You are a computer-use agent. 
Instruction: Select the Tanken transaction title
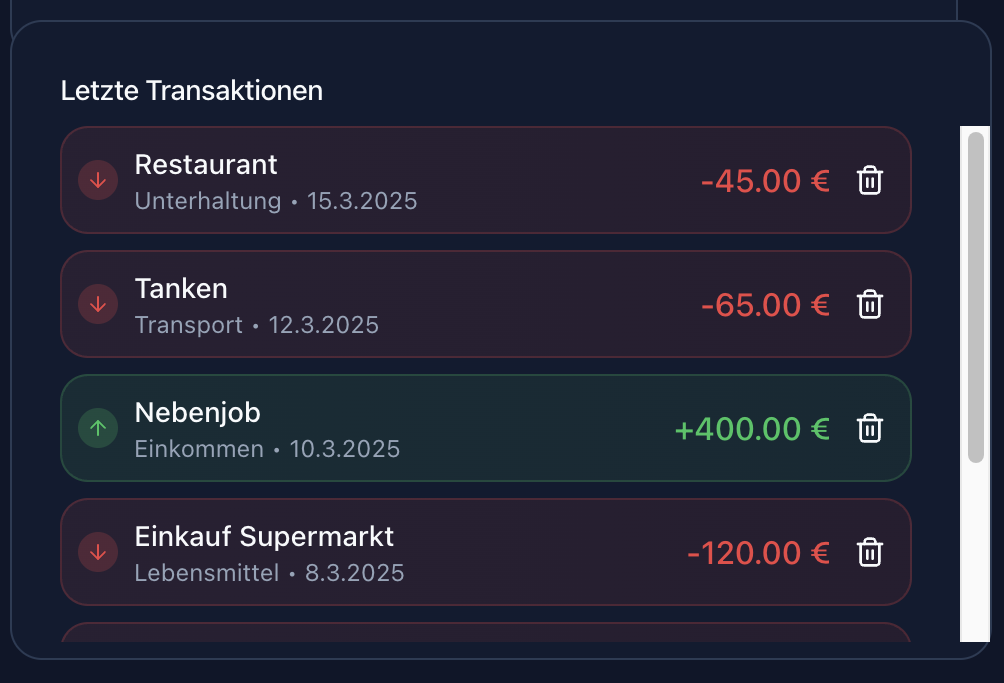[181, 288]
